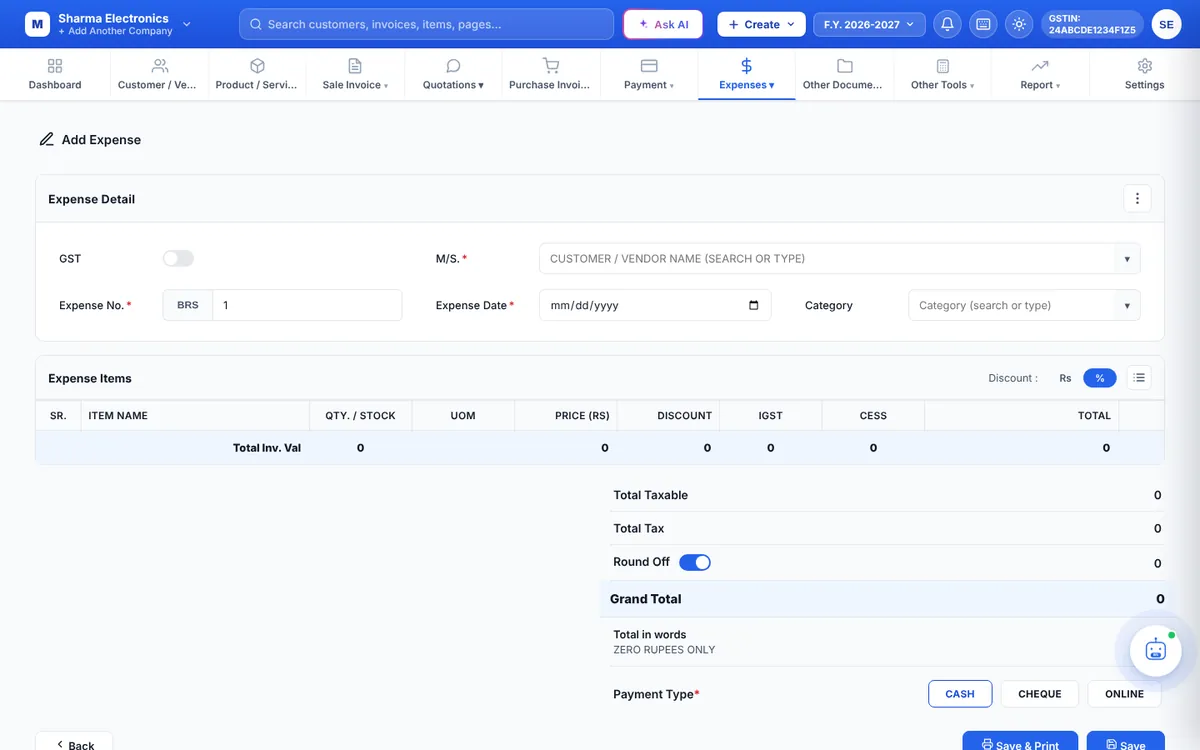Open the Dashboard grid icon
The width and height of the screenshot is (1200, 750).
point(55,66)
